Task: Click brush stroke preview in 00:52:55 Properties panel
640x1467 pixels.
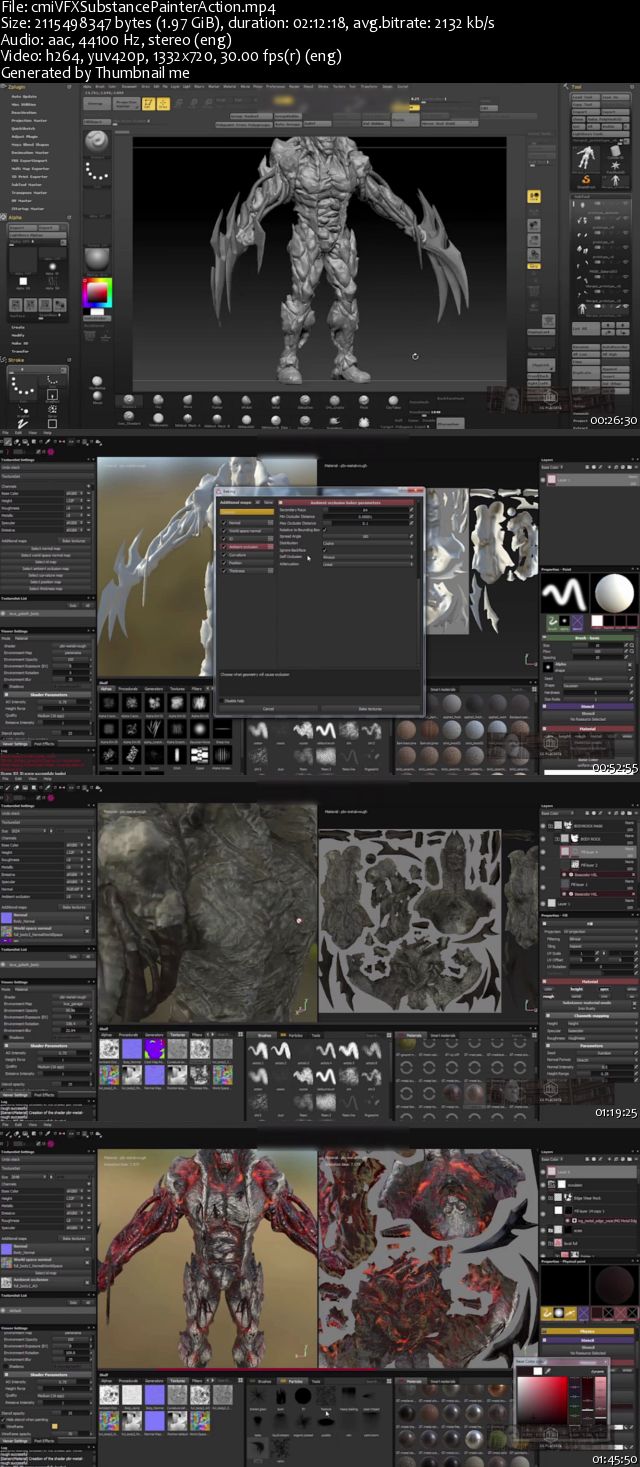Action: (x=563, y=595)
